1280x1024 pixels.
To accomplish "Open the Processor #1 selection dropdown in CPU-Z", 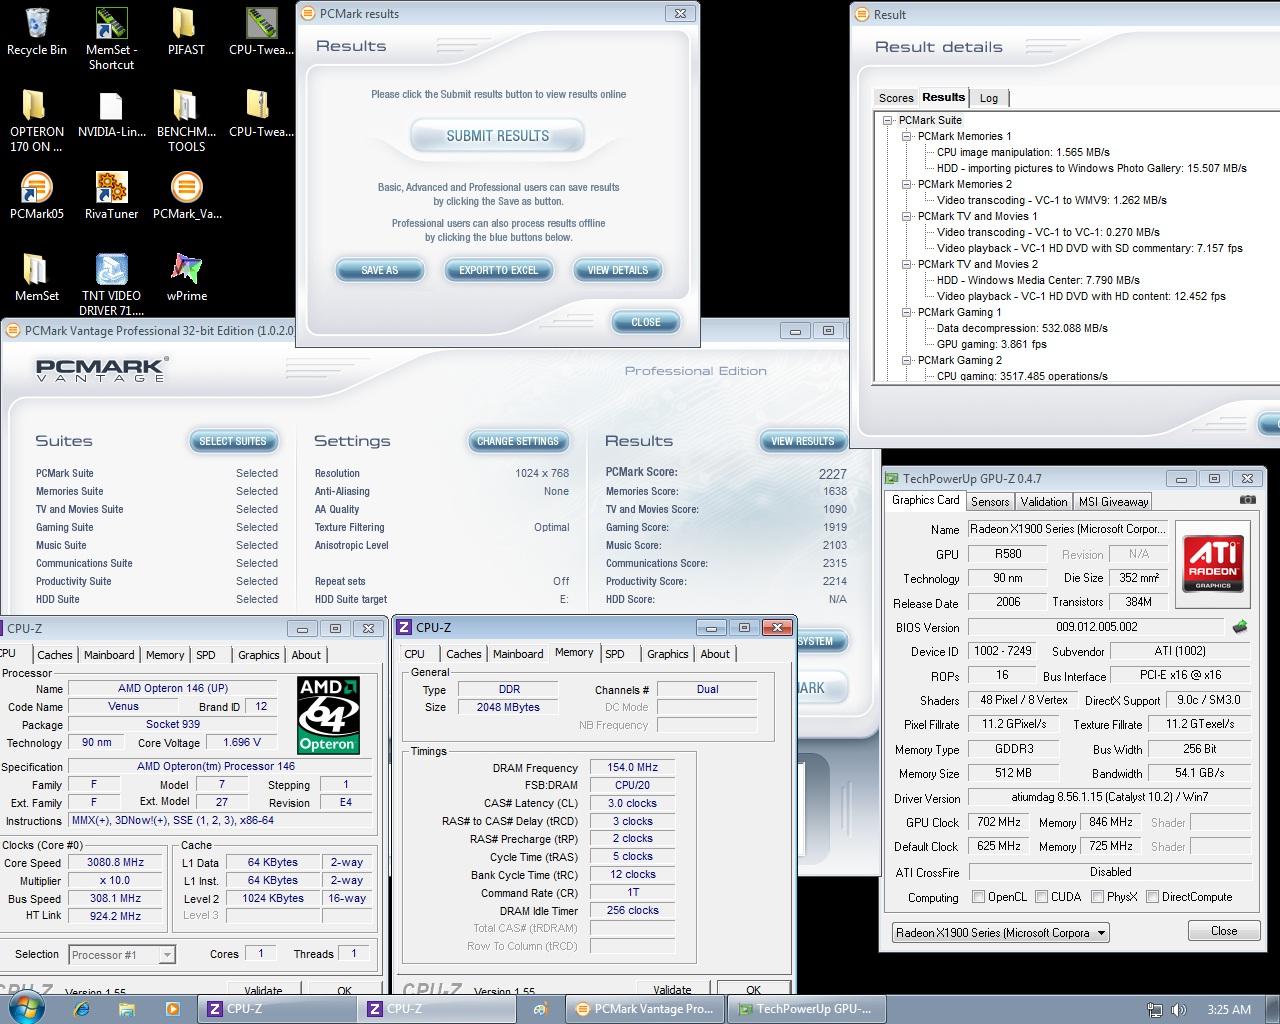I will pyautogui.click(x=122, y=955).
